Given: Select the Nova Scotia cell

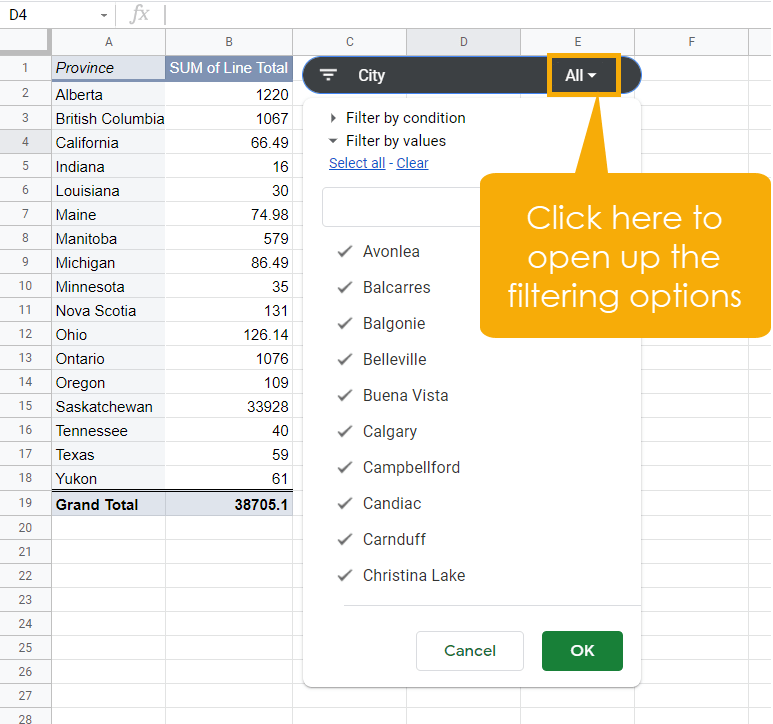Looking at the screenshot, I should coord(108,310).
